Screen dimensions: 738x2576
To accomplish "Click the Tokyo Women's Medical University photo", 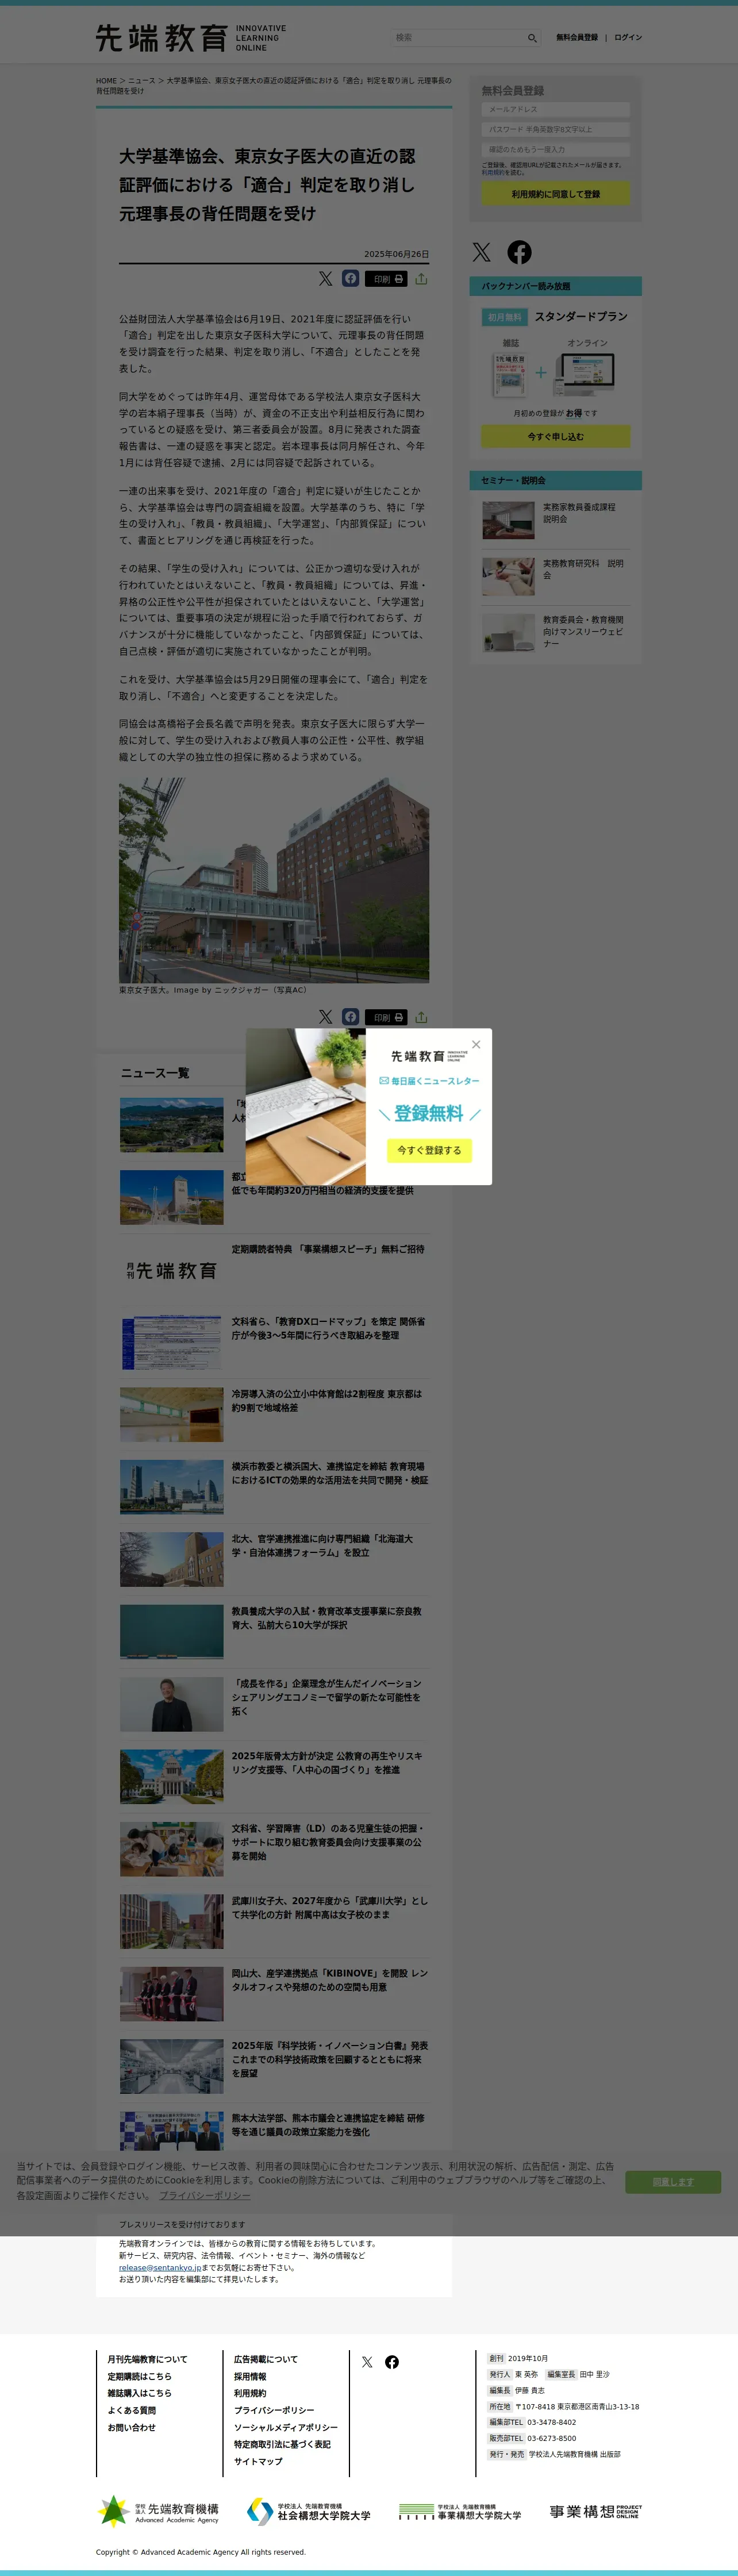I will pos(274,880).
